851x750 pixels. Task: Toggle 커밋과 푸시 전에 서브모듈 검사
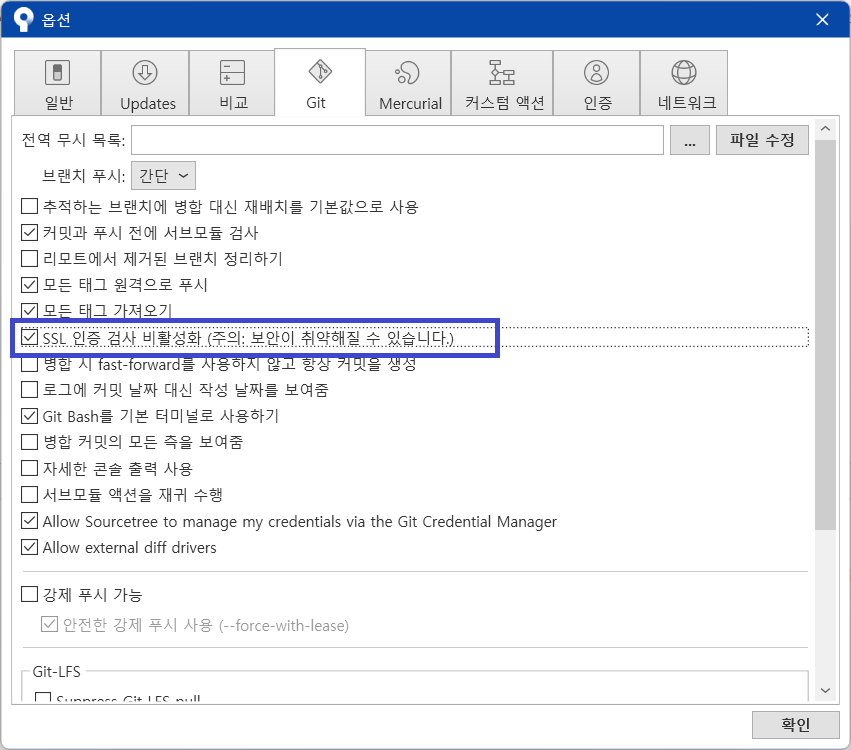pyautogui.click(x=29, y=232)
